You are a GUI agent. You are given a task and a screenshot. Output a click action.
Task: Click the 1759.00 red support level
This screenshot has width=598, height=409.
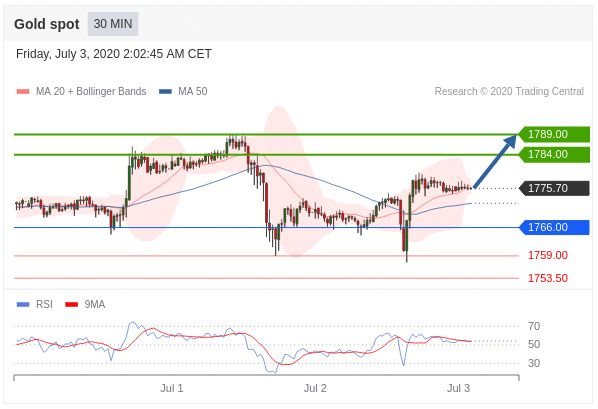(548, 255)
